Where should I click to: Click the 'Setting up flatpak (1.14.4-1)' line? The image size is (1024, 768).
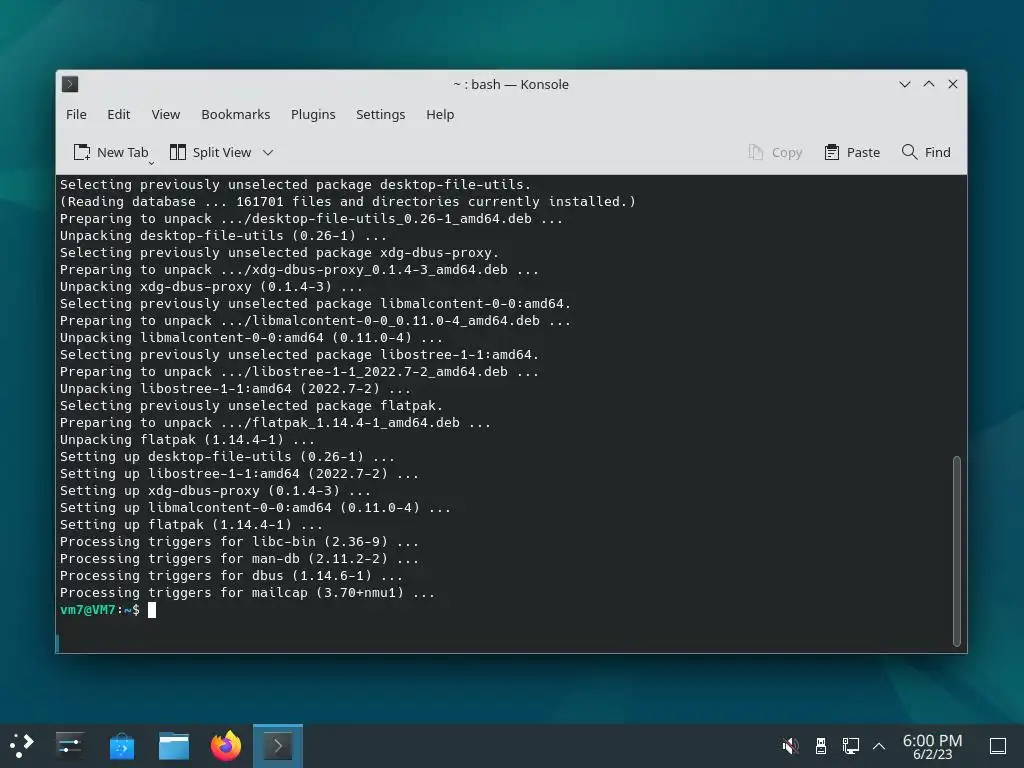click(191, 524)
